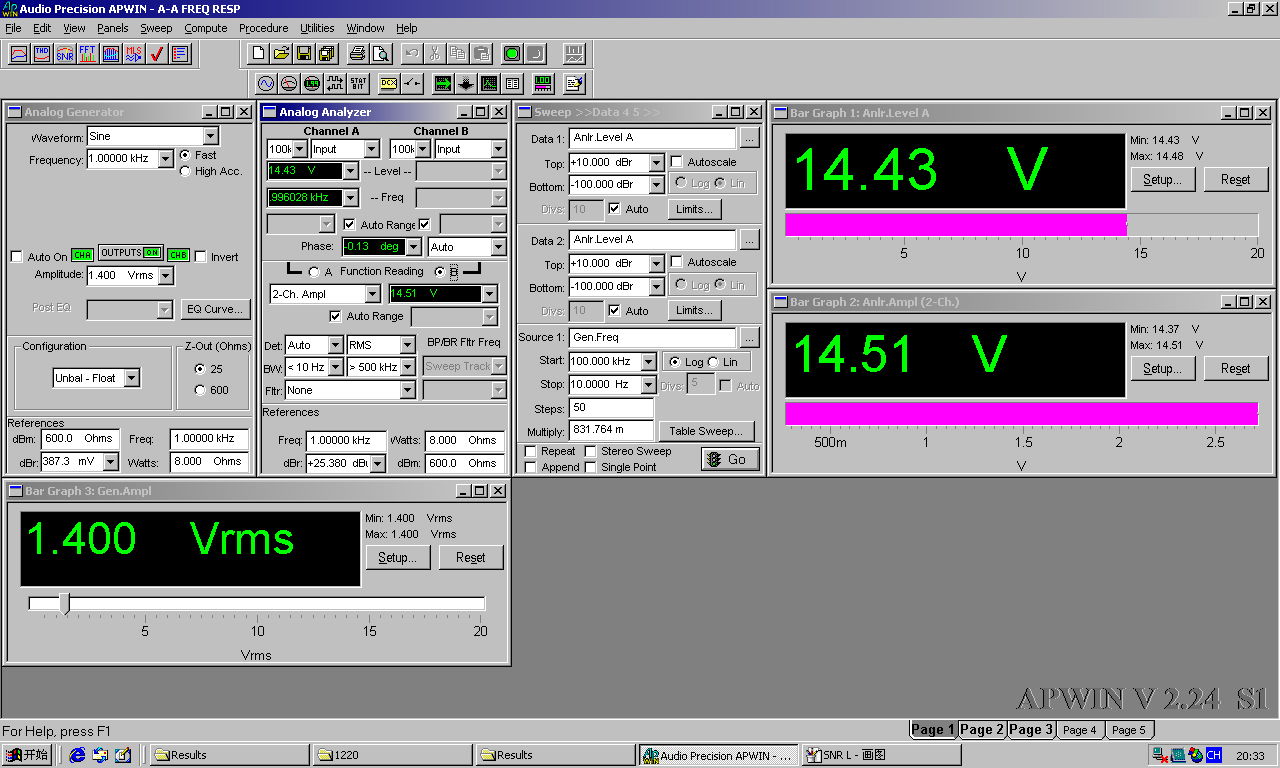Screen dimensions: 1280x768
Task: Click the Go button in Sweep panel
Action: (x=729, y=459)
